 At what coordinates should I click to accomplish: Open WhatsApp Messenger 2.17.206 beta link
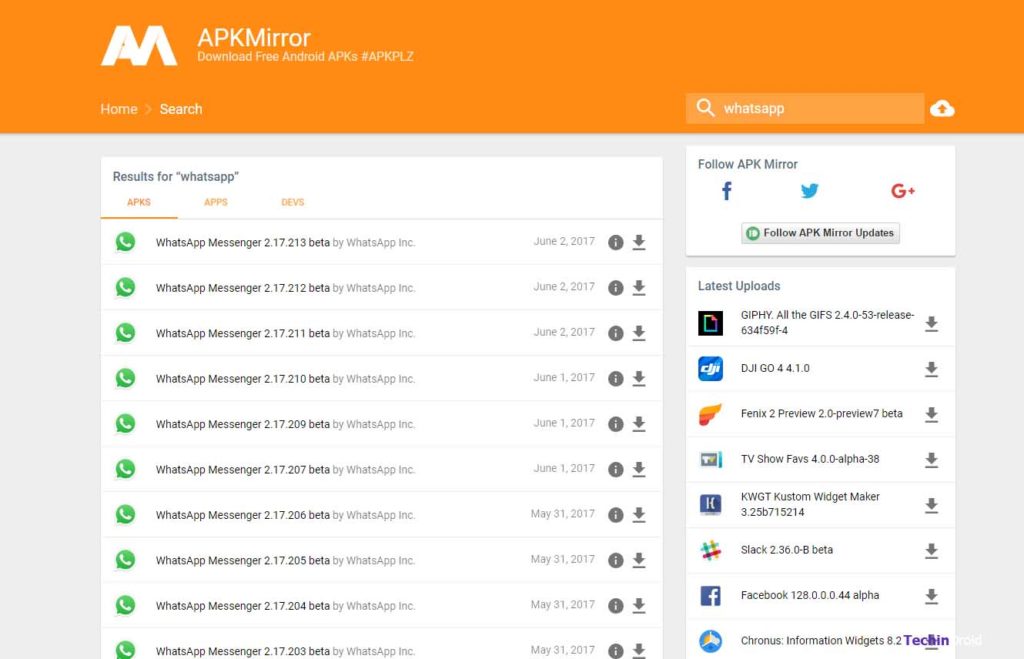click(242, 515)
